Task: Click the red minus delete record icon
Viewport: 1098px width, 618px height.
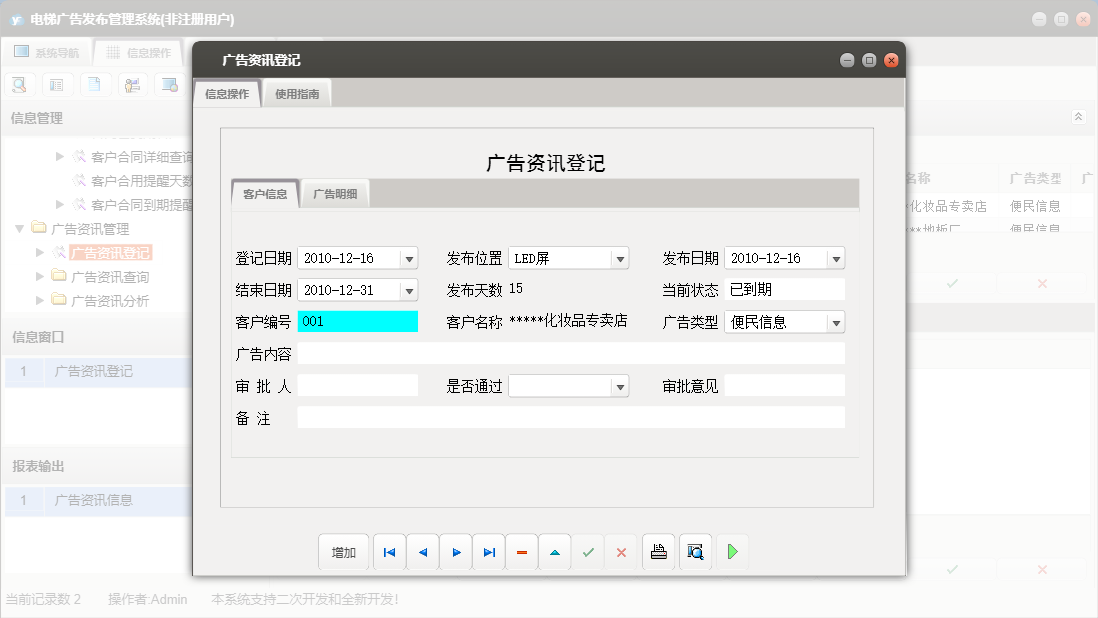Action: pyautogui.click(x=521, y=551)
